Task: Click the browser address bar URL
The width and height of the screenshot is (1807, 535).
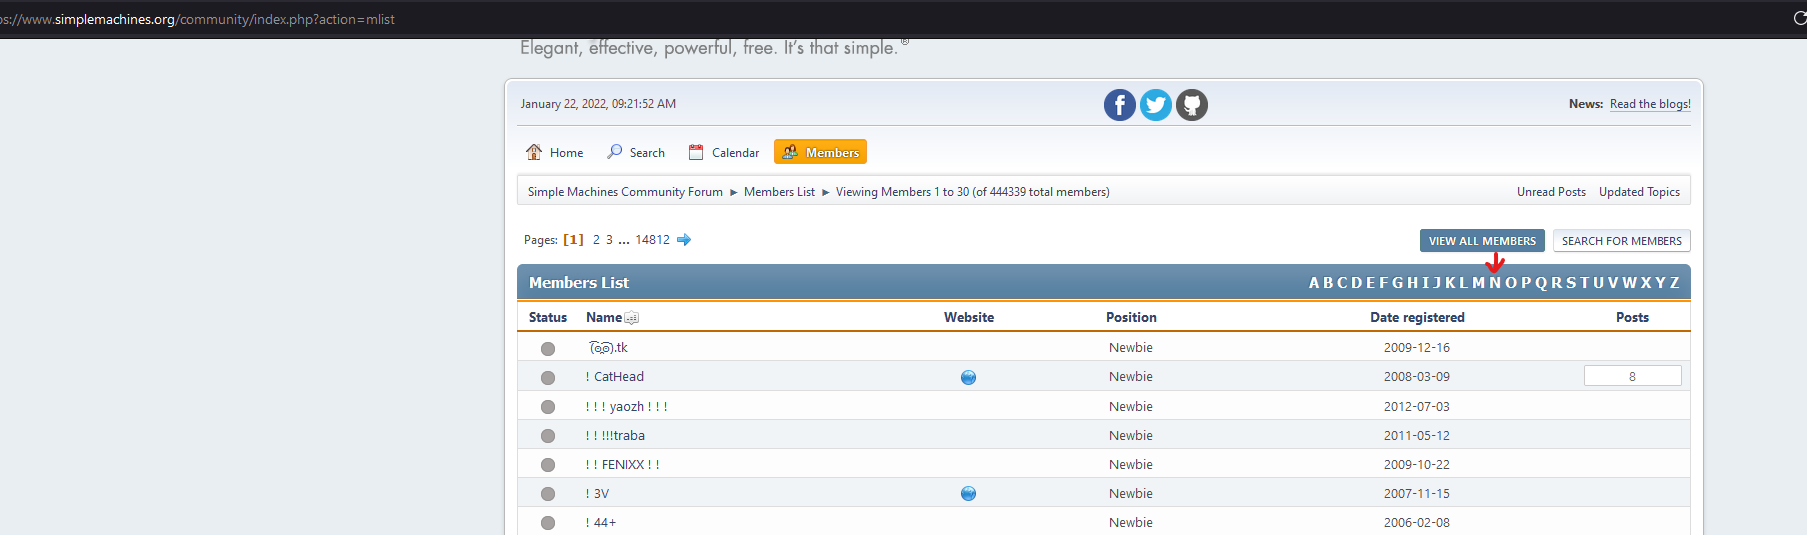Action: [198, 19]
